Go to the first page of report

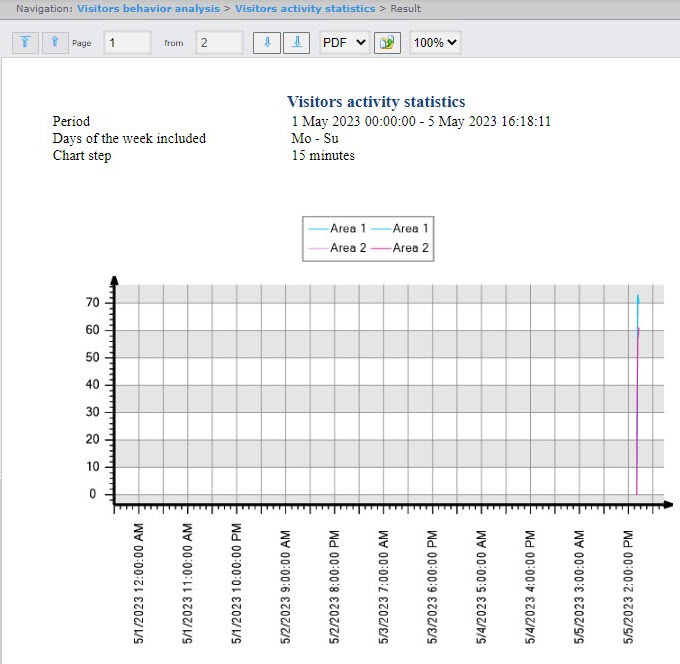pyautogui.click(x=26, y=43)
